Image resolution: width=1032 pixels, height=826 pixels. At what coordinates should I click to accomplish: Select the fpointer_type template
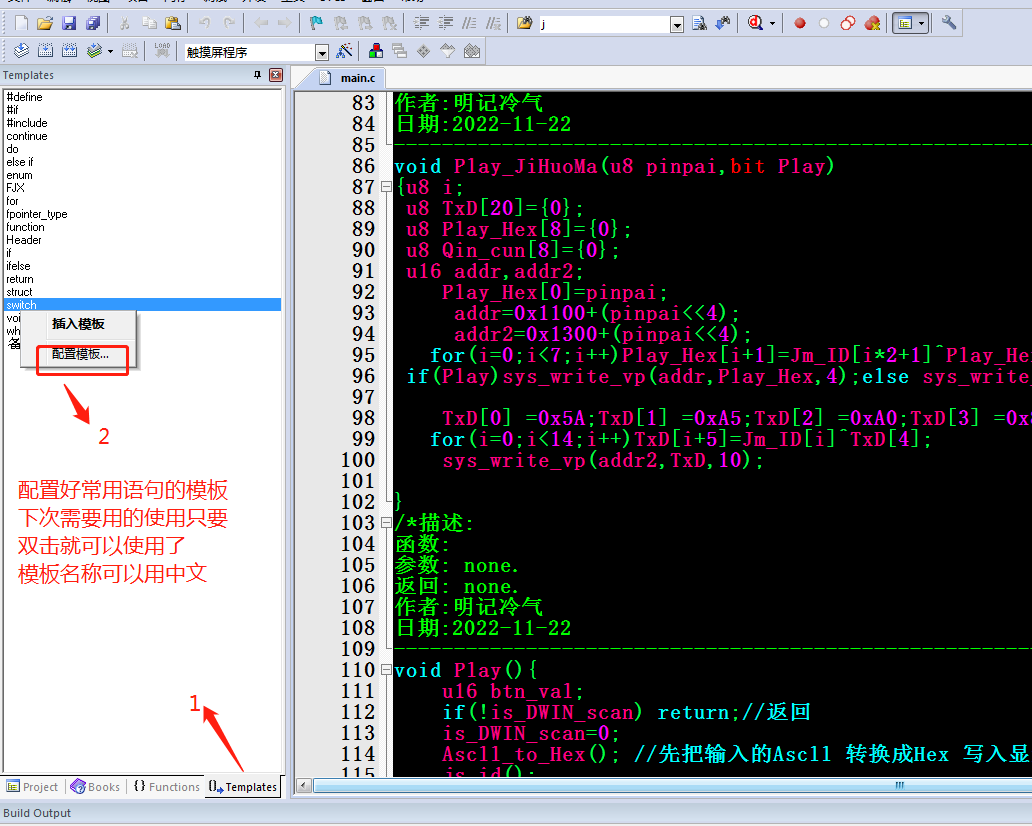point(37,214)
